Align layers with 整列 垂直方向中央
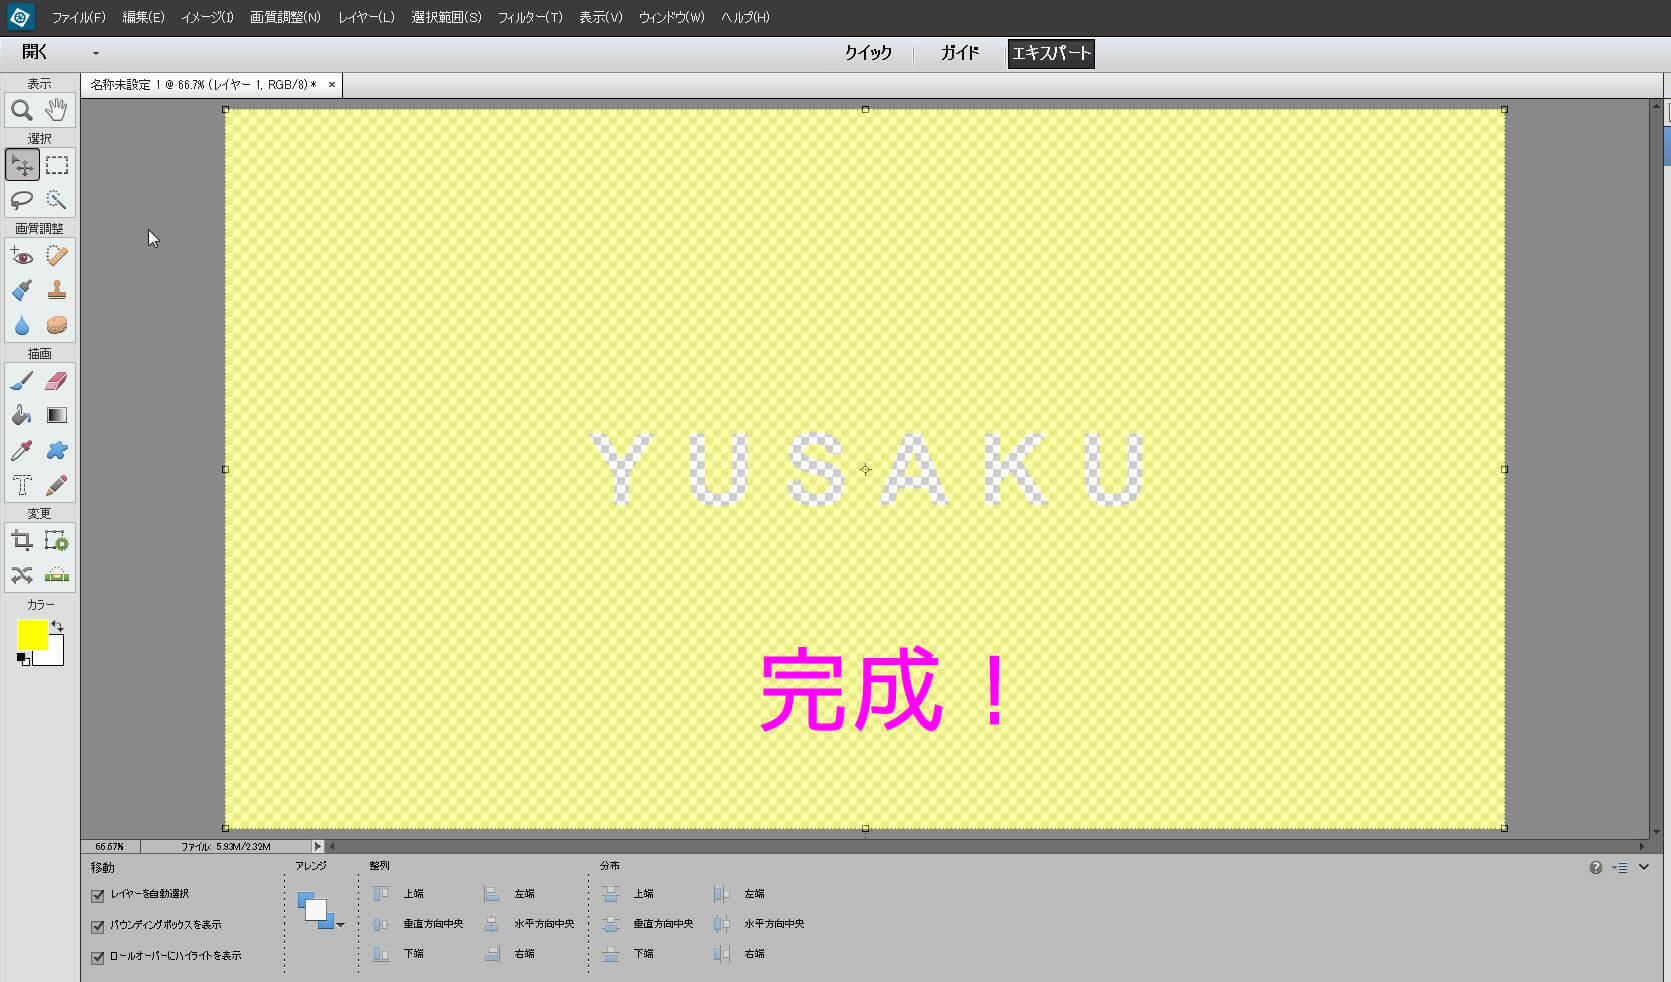 pyautogui.click(x=418, y=924)
